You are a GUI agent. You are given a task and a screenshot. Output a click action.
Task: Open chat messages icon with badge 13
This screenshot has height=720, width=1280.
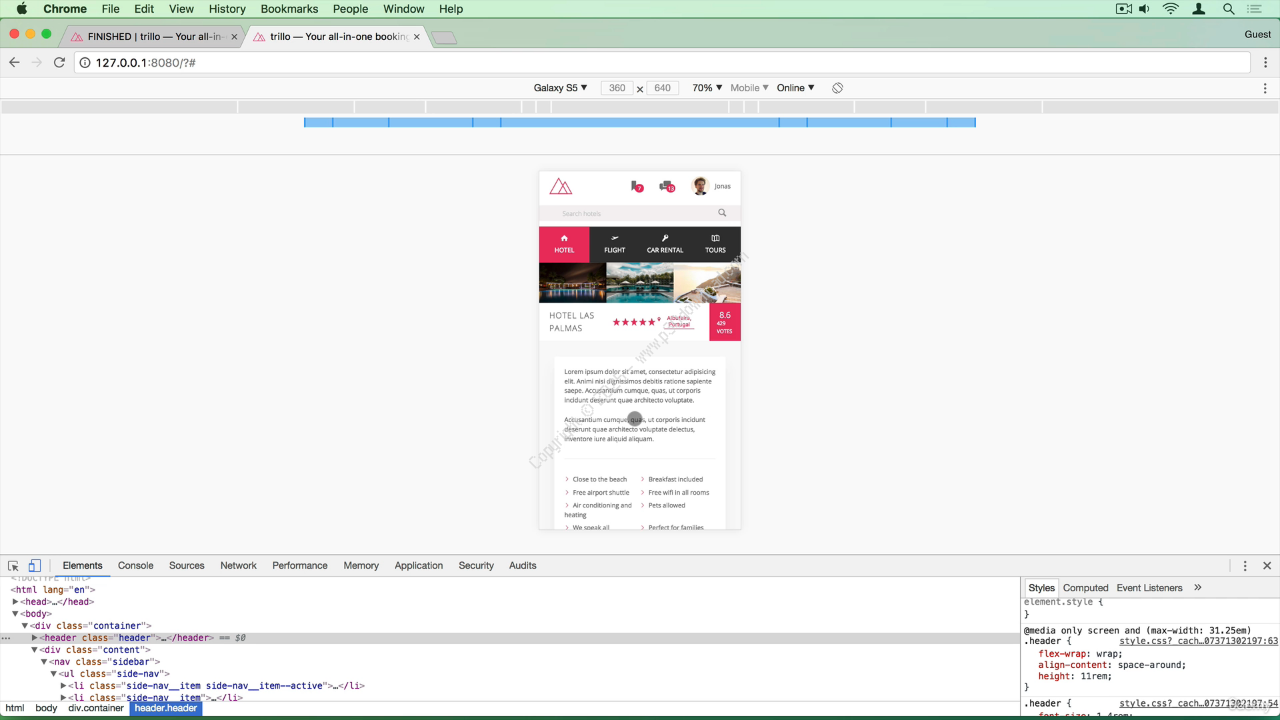667,186
